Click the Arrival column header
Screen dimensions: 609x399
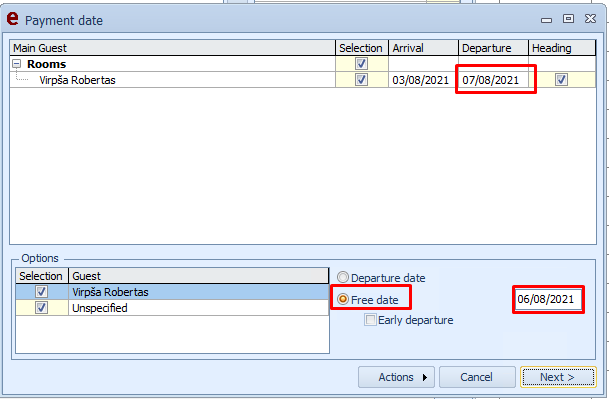[423, 48]
